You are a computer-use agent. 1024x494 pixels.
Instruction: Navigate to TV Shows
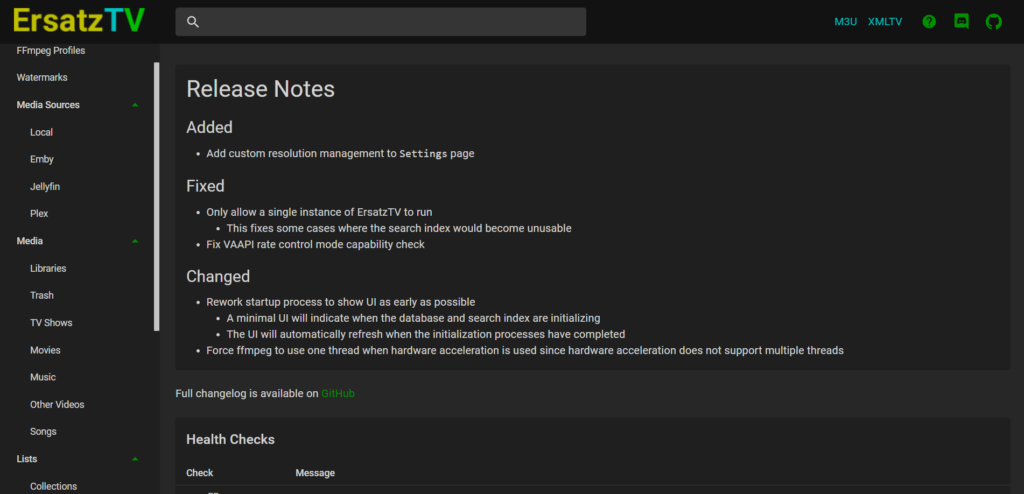click(x=51, y=323)
